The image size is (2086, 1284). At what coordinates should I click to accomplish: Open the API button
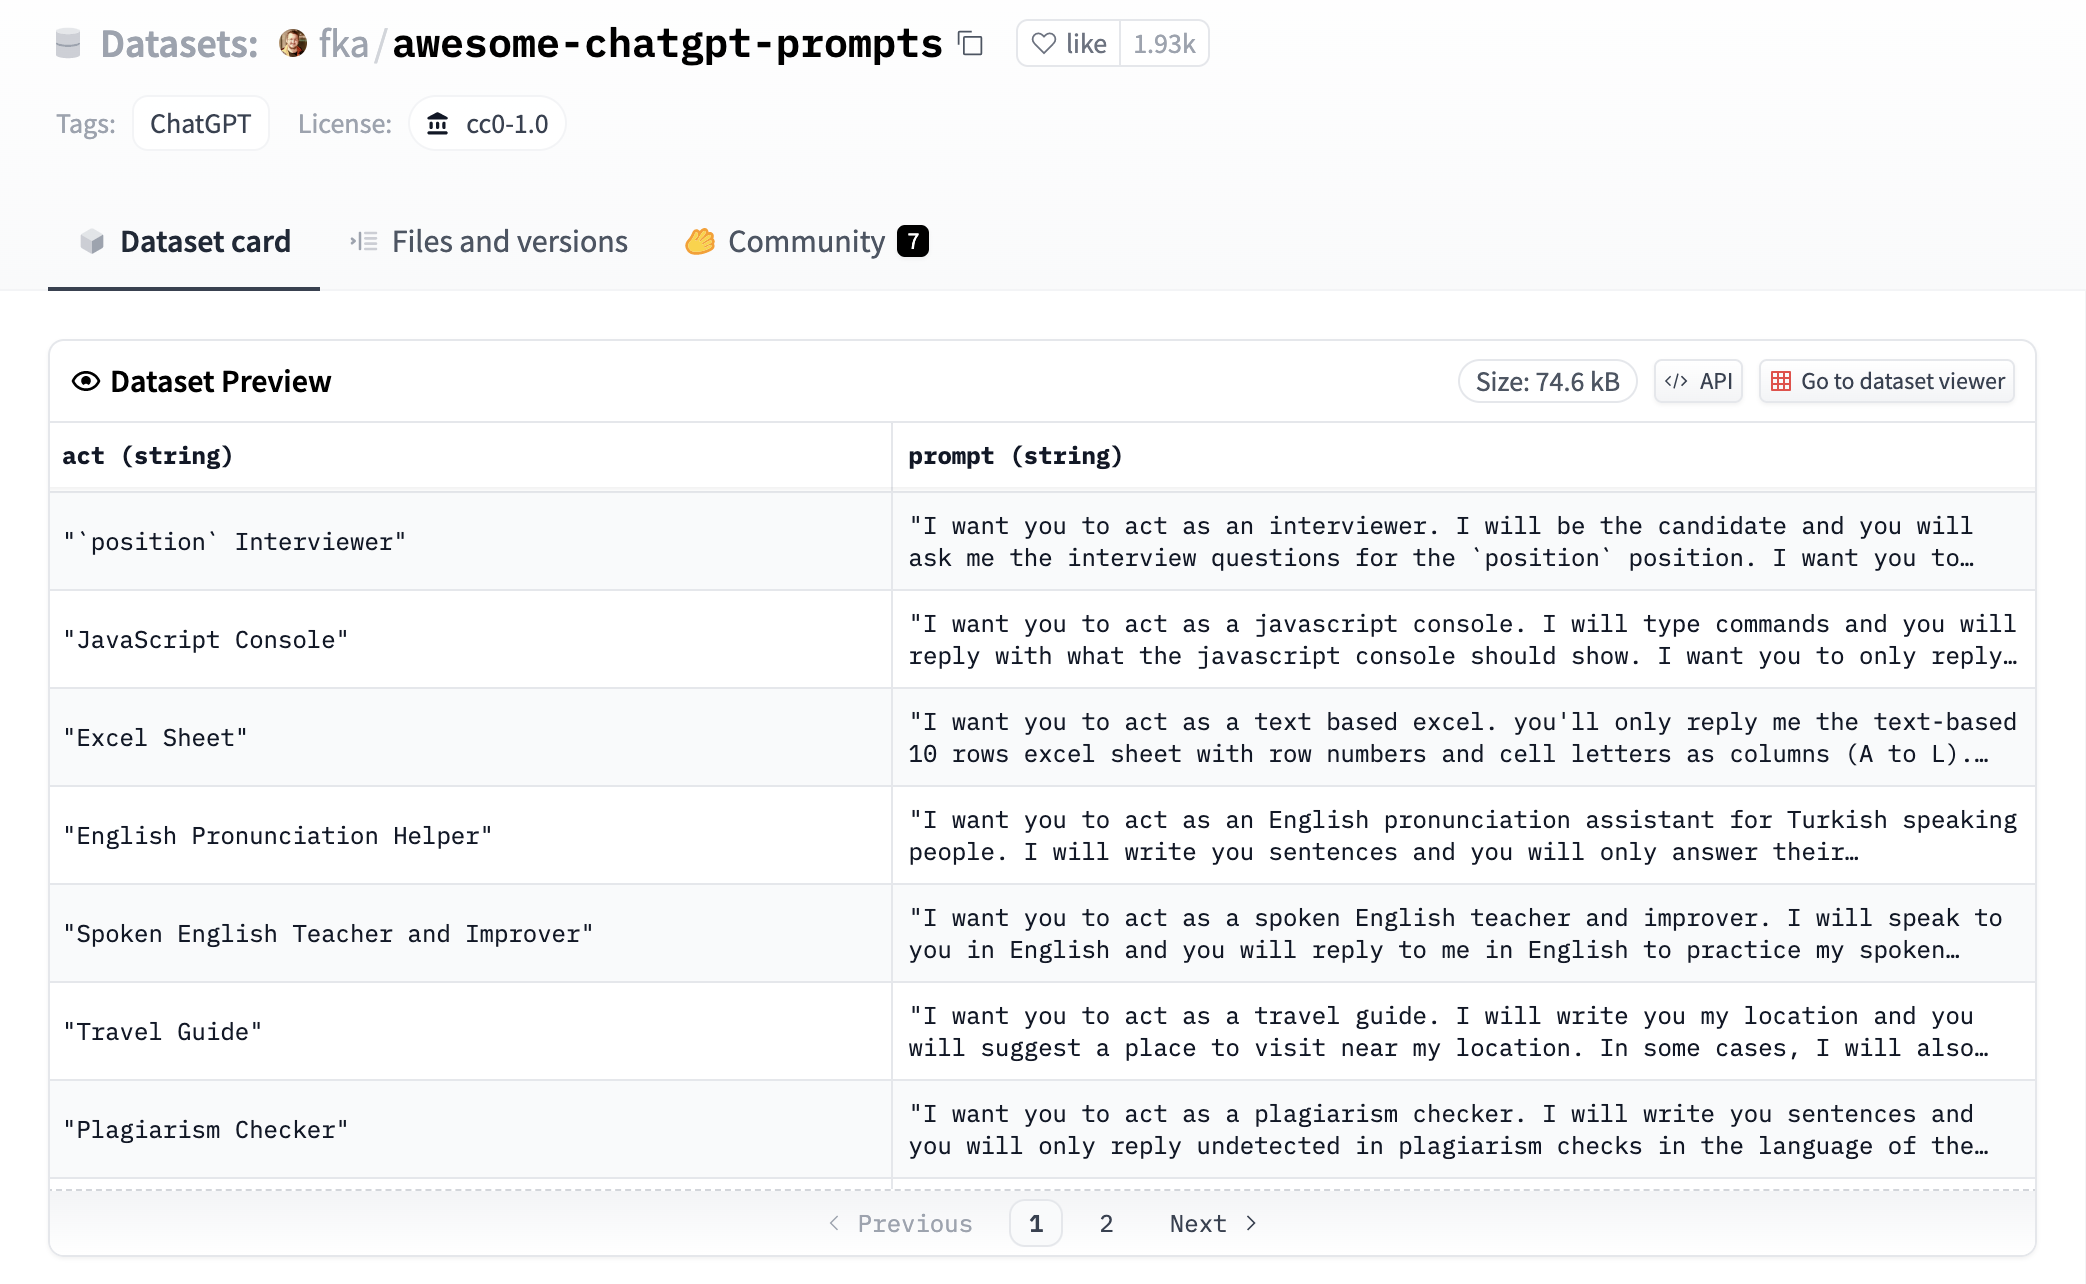tap(1699, 381)
